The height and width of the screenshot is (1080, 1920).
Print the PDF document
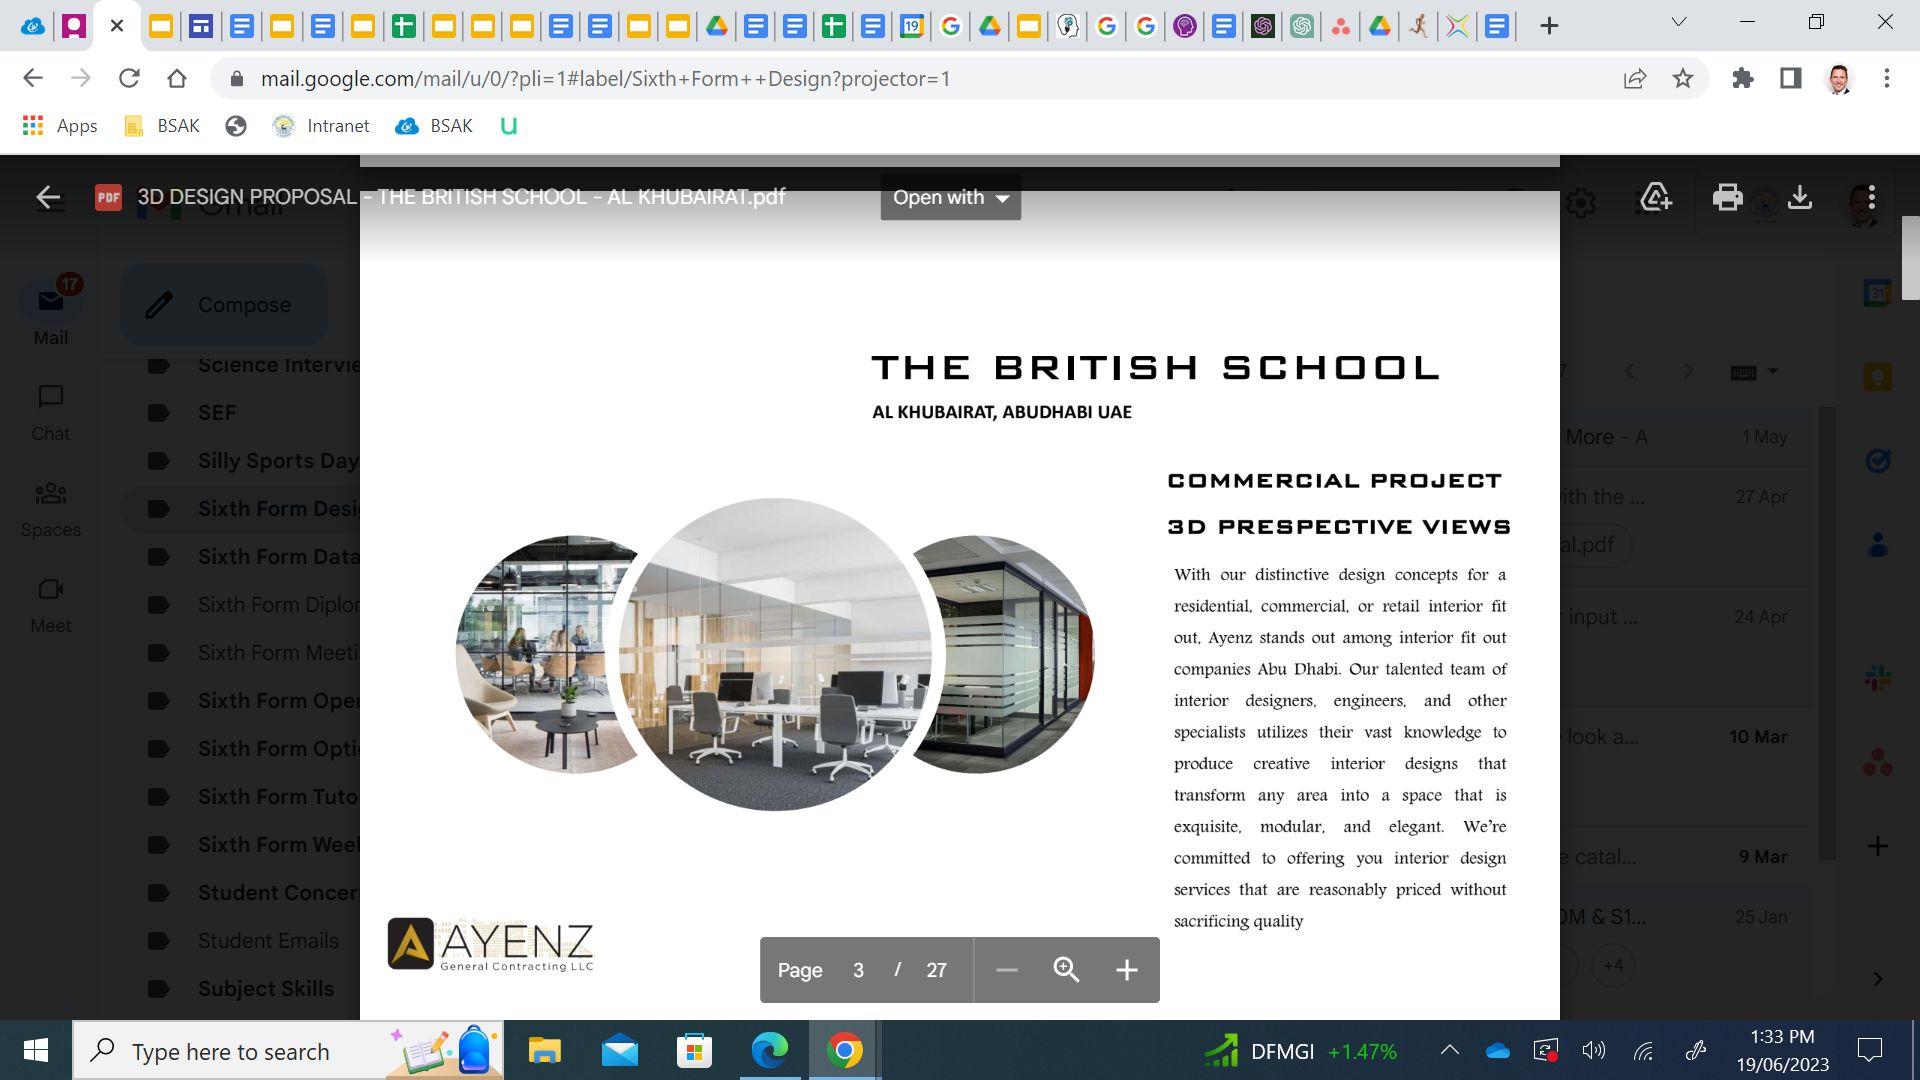pos(1727,197)
